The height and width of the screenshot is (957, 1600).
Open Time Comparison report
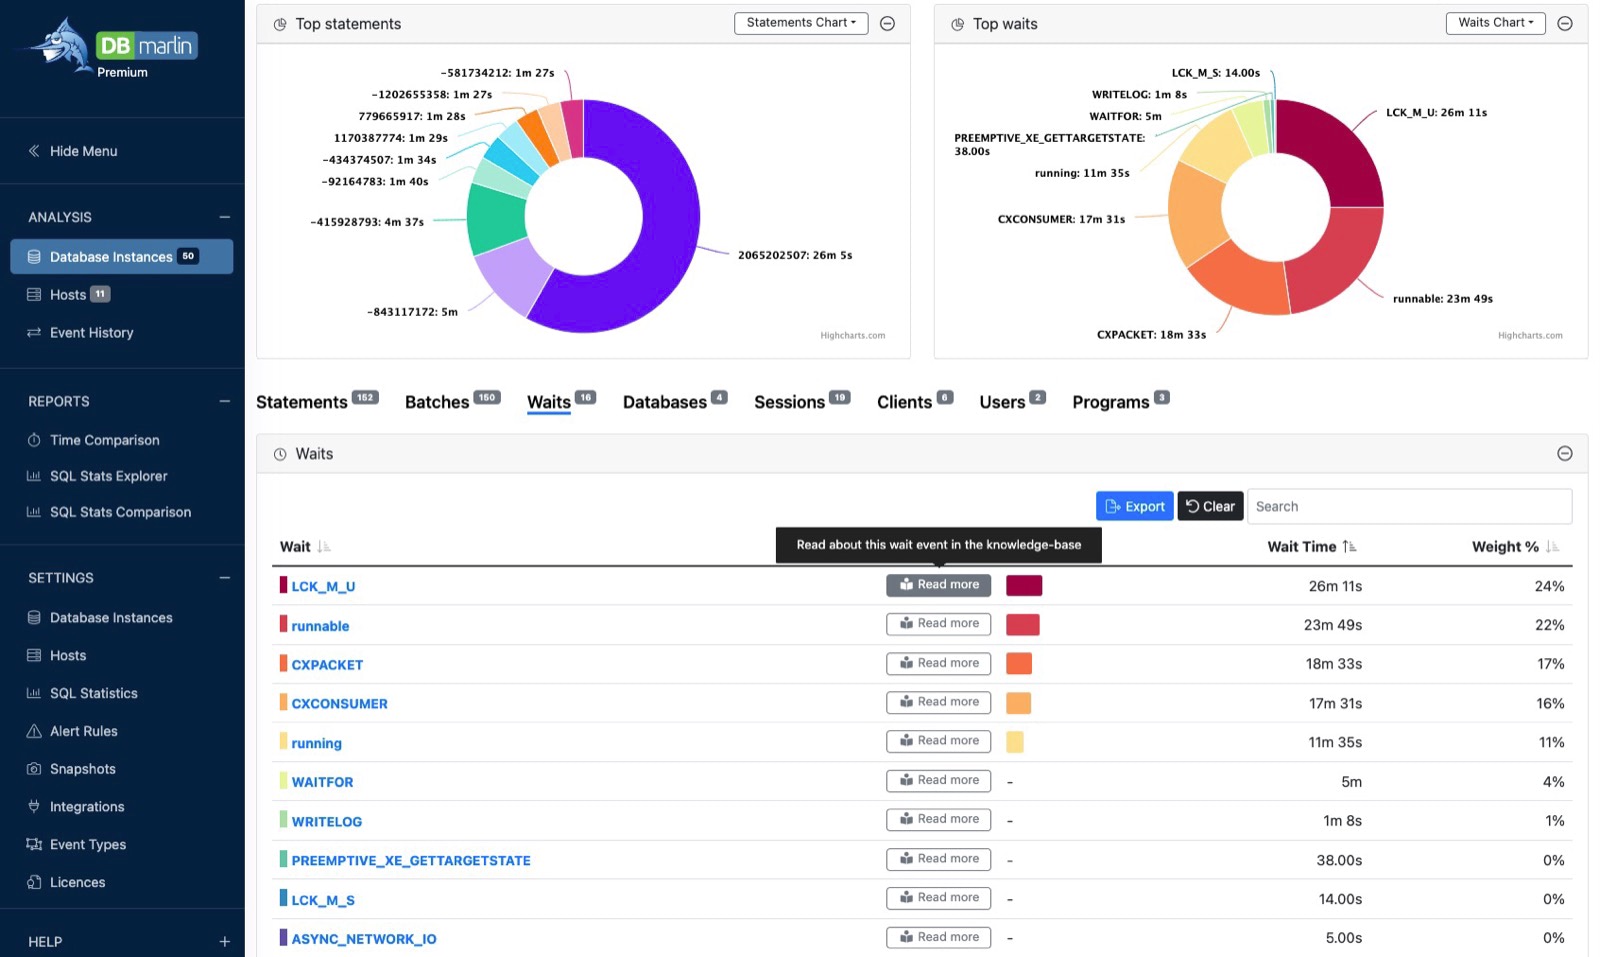pos(93,440)
